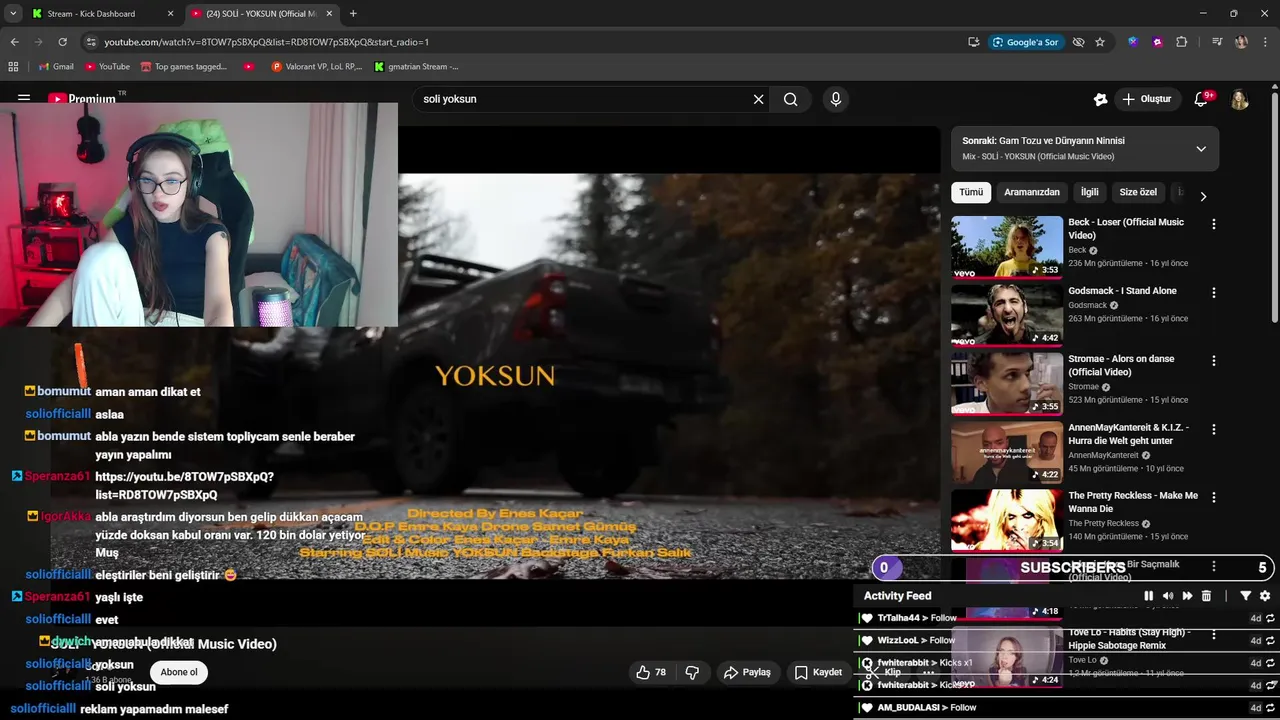Viewport: 1280px width, 720px height.
Task: Open gmatrian Stream bookmark
Action: coord(417,67)
